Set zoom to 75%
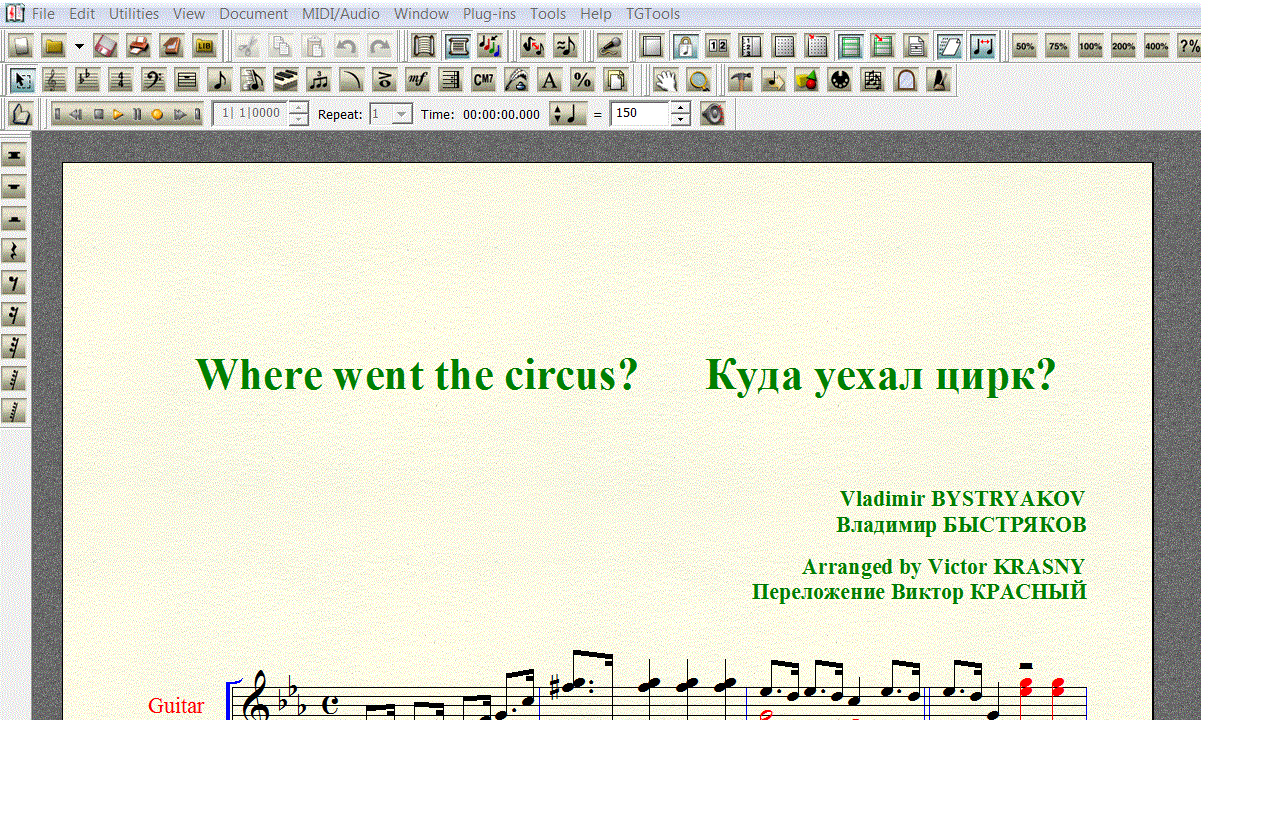 pyautogui.click(x=1058, y=46)
